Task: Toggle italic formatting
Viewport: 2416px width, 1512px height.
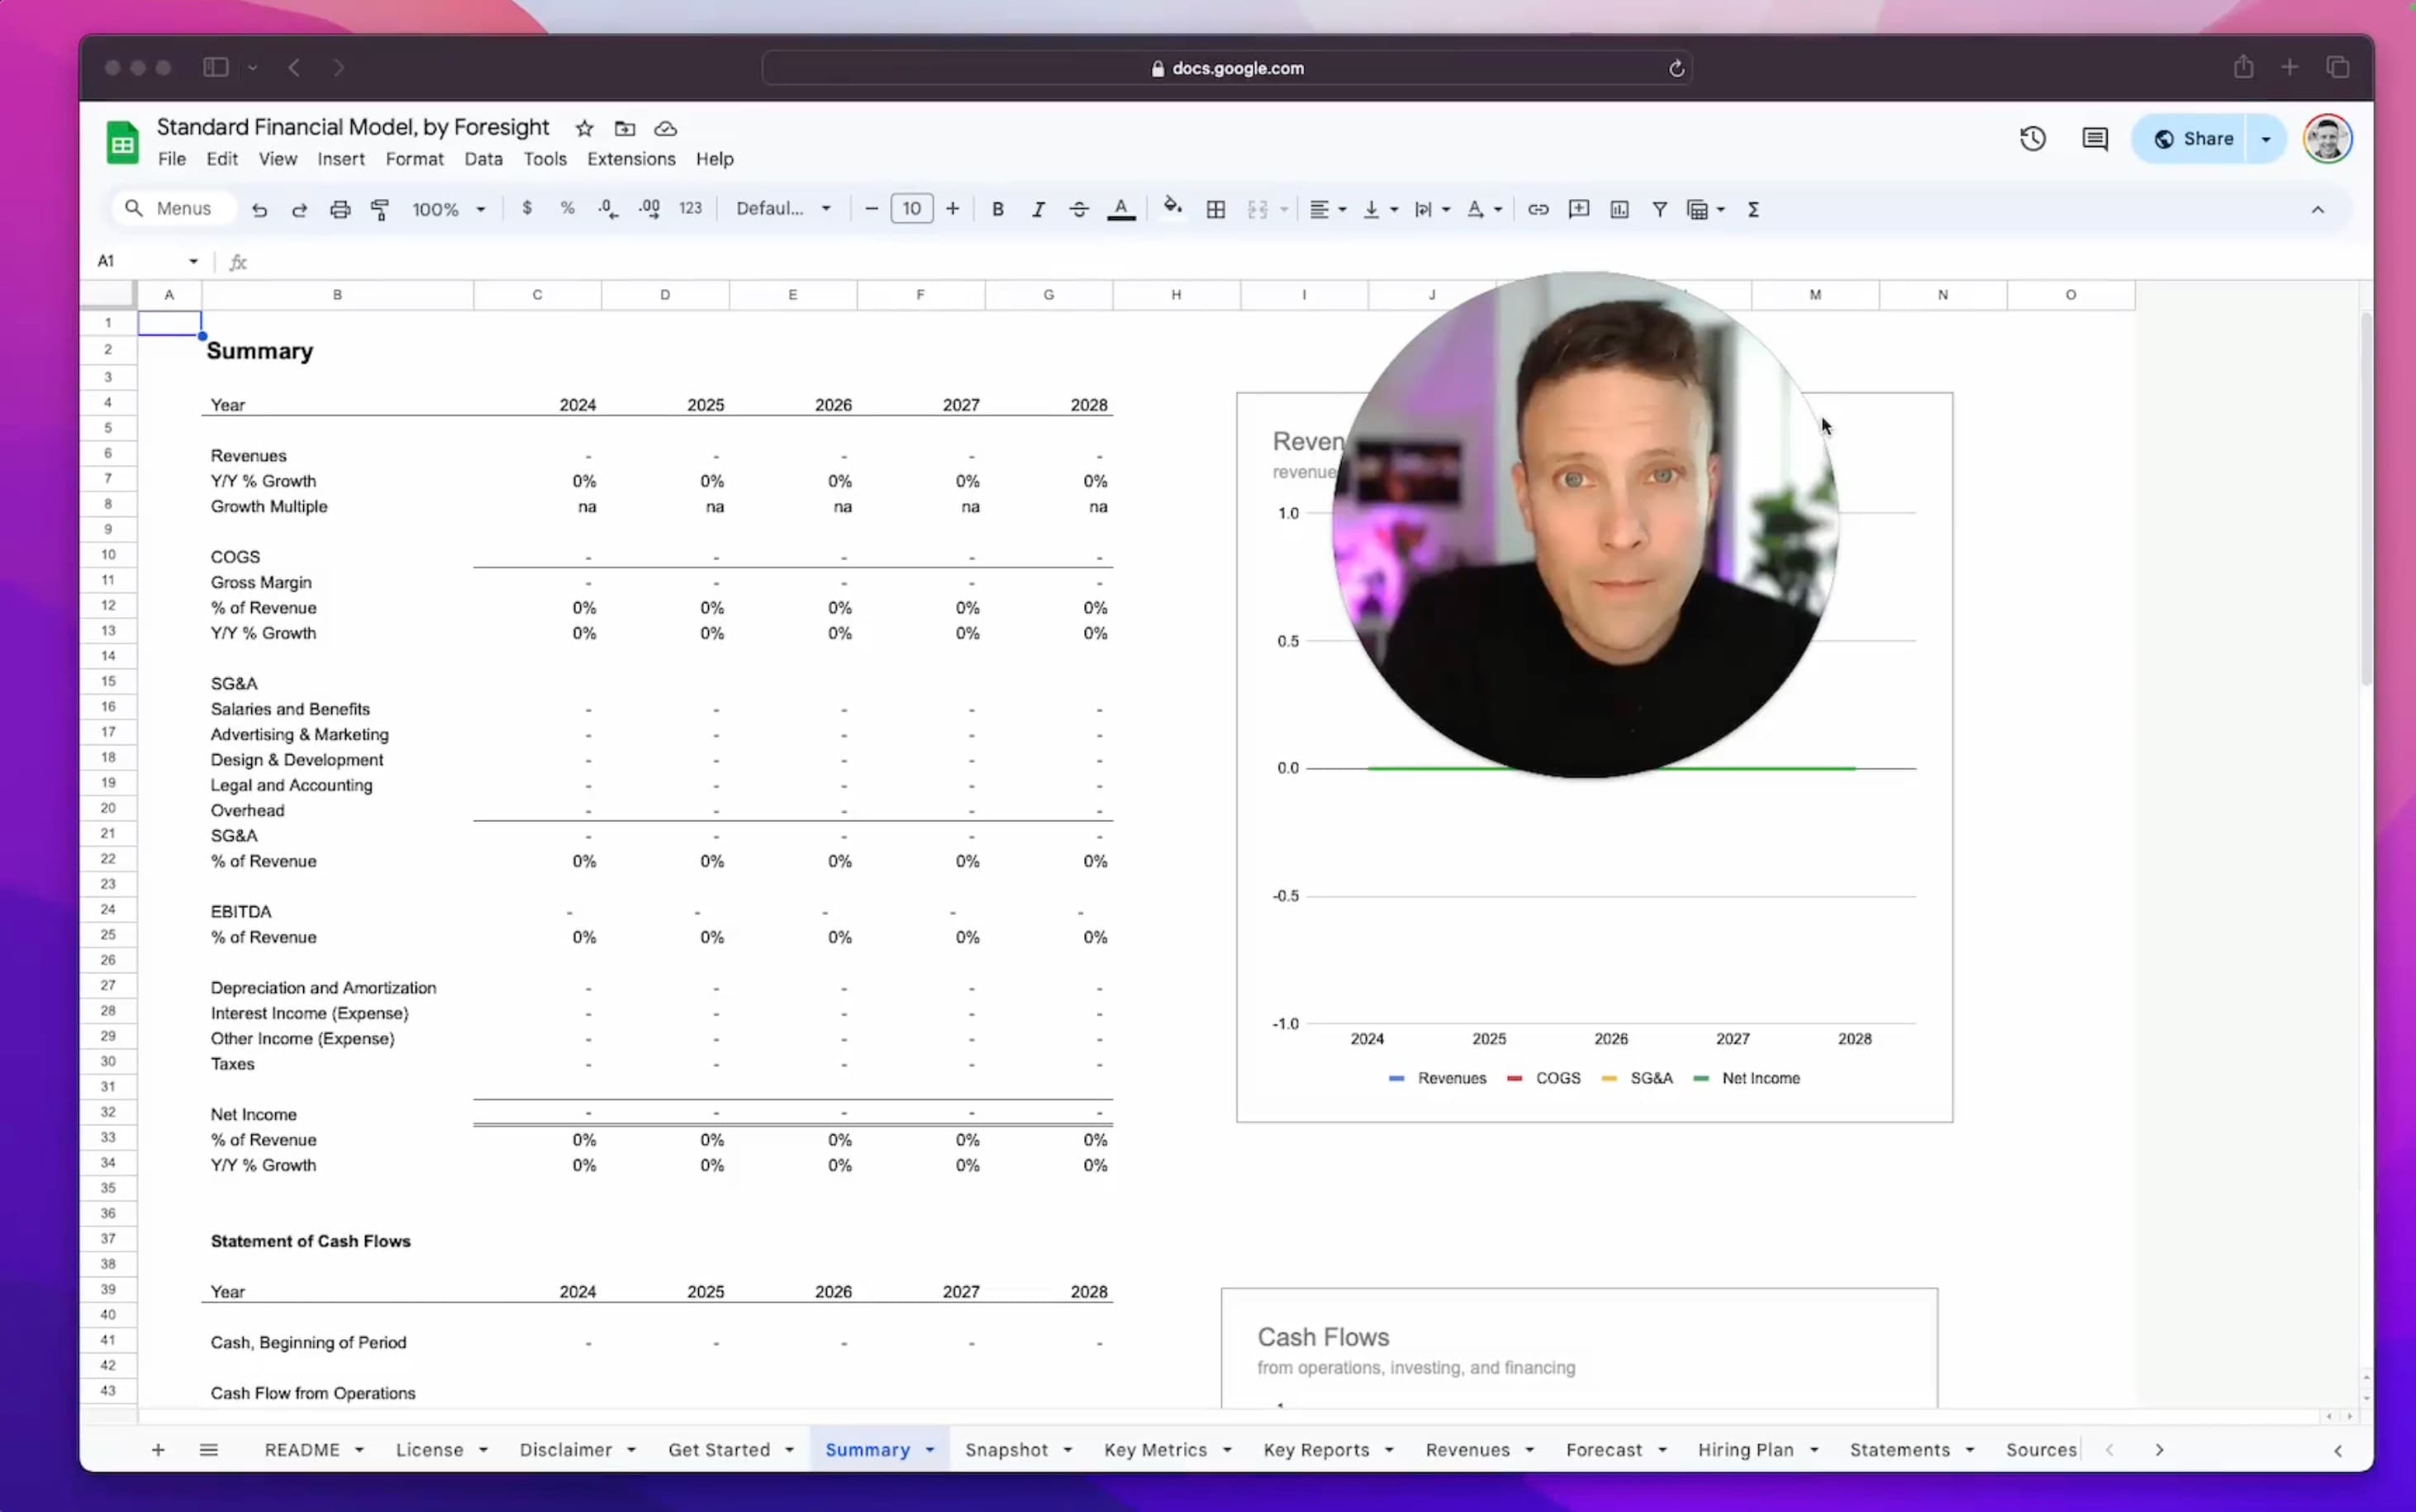Action: 1038,209
